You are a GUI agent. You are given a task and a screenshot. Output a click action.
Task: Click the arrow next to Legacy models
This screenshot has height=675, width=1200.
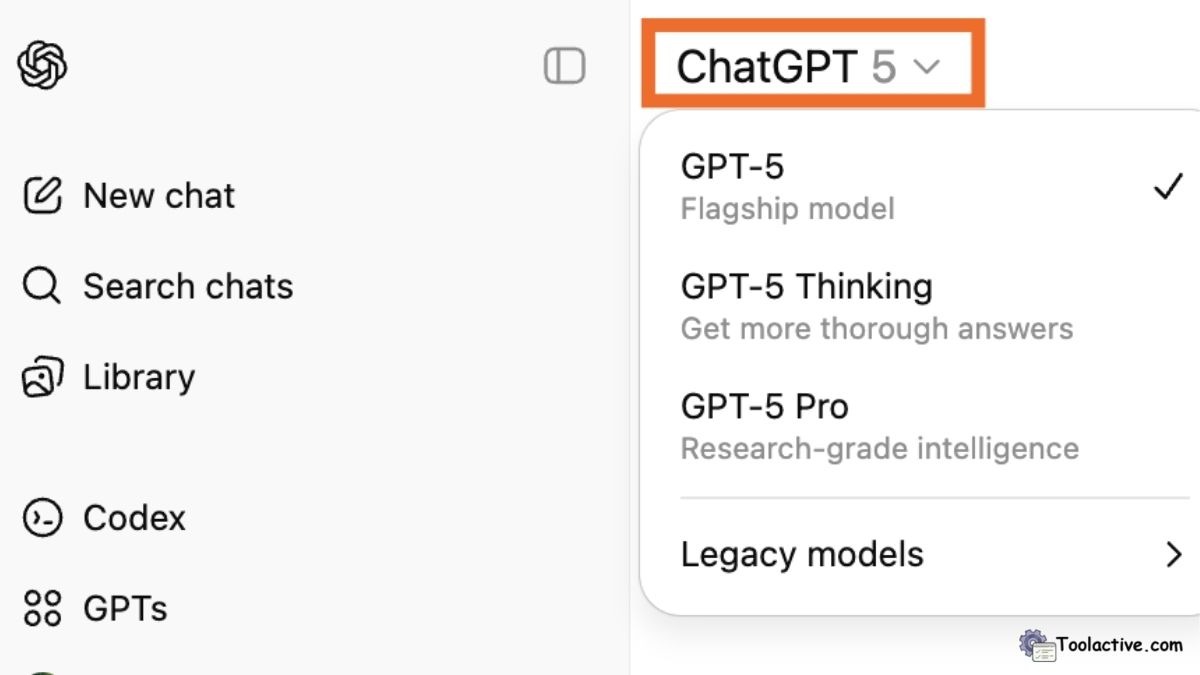(x=1174, y=554)
